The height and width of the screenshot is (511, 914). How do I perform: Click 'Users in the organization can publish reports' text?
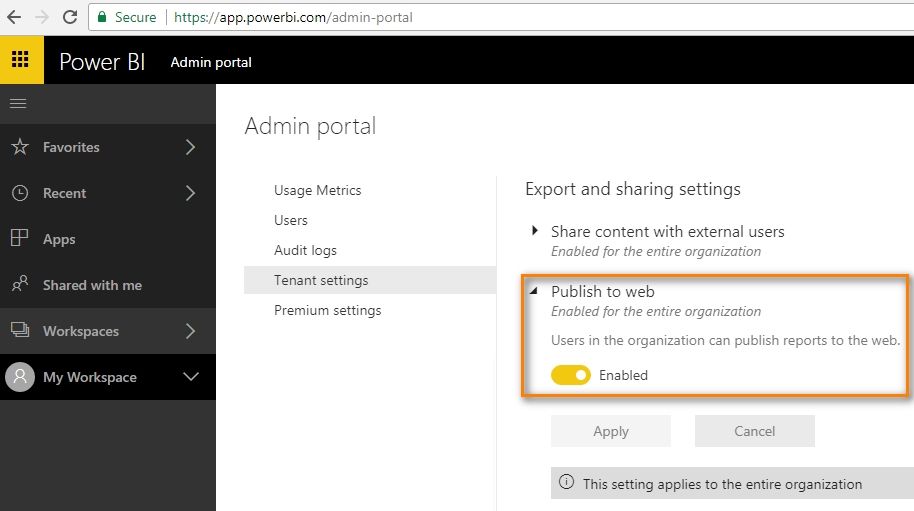[x=725, y=340]
